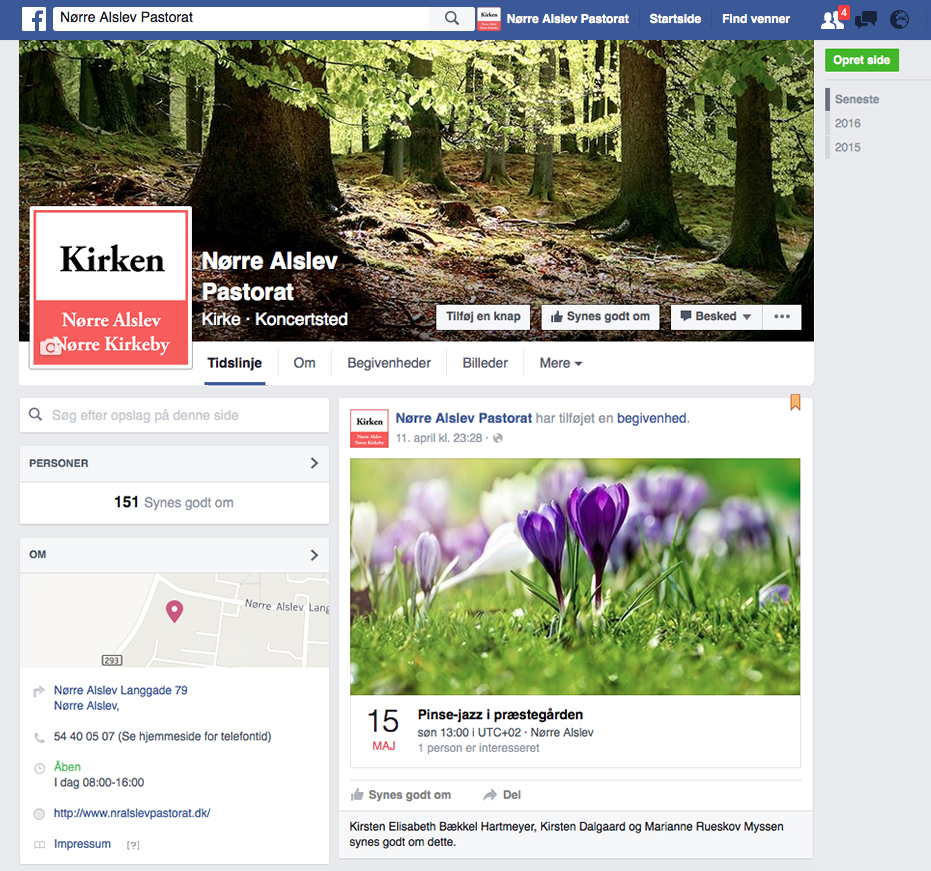Click the camera icon on profile picture
The height and width of the screenshot is (871, 931).
click(50, 346)
